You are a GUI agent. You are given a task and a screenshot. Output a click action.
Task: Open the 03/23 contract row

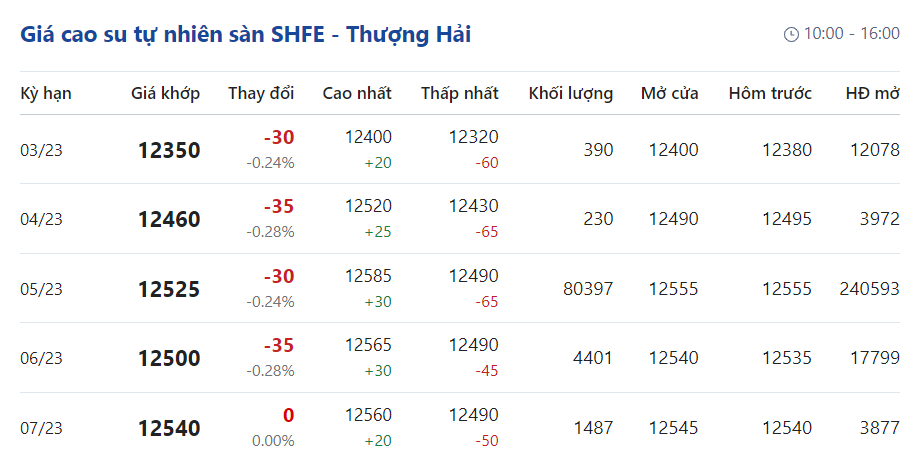41,150
